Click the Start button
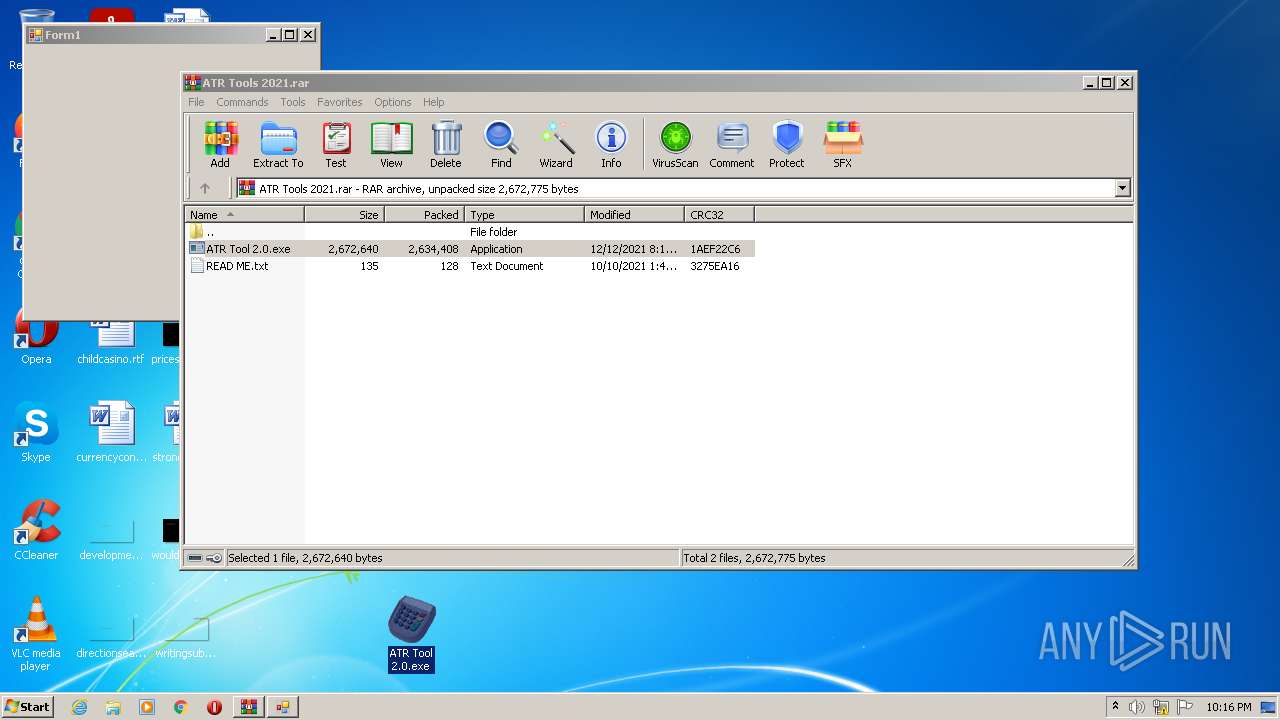This screenshot has width=1280, height=720. [28, 707]
